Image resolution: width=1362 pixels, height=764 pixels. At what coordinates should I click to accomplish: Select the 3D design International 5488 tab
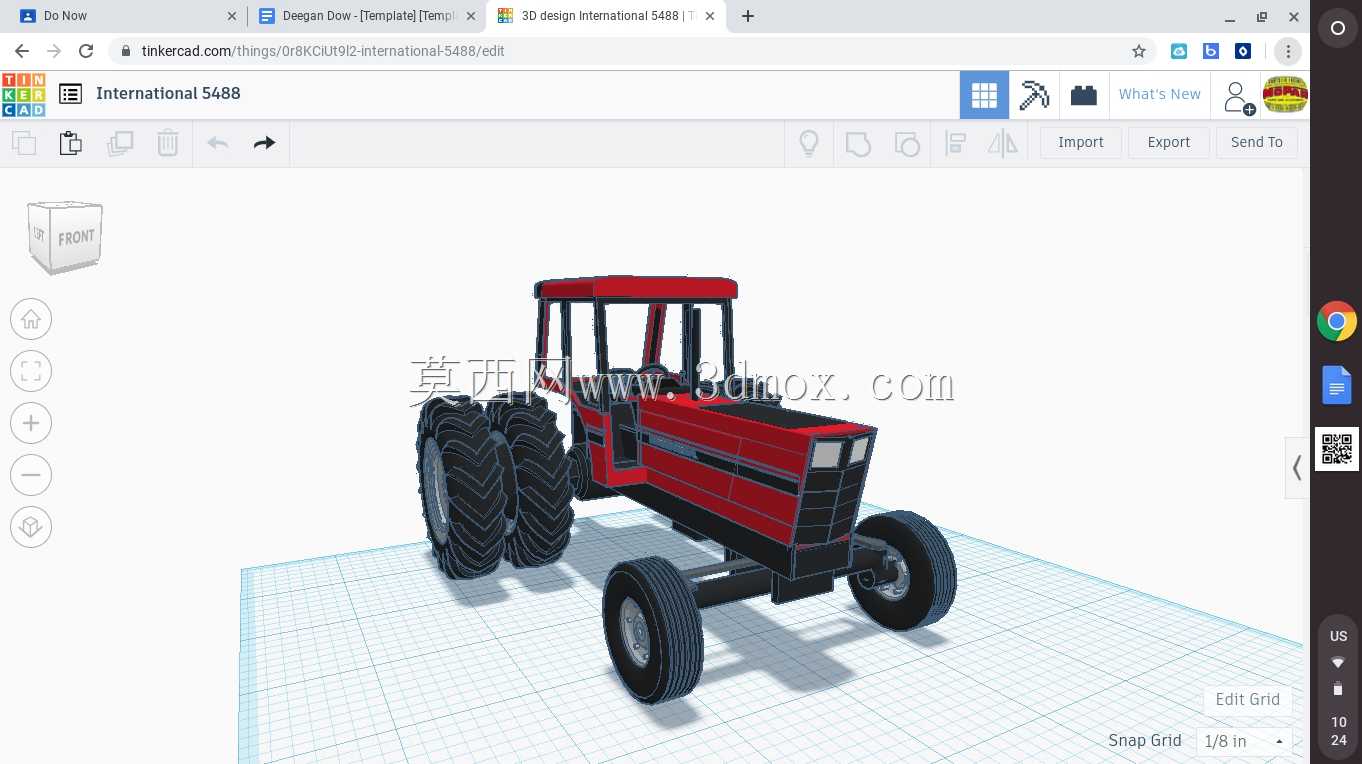[605, 16]
